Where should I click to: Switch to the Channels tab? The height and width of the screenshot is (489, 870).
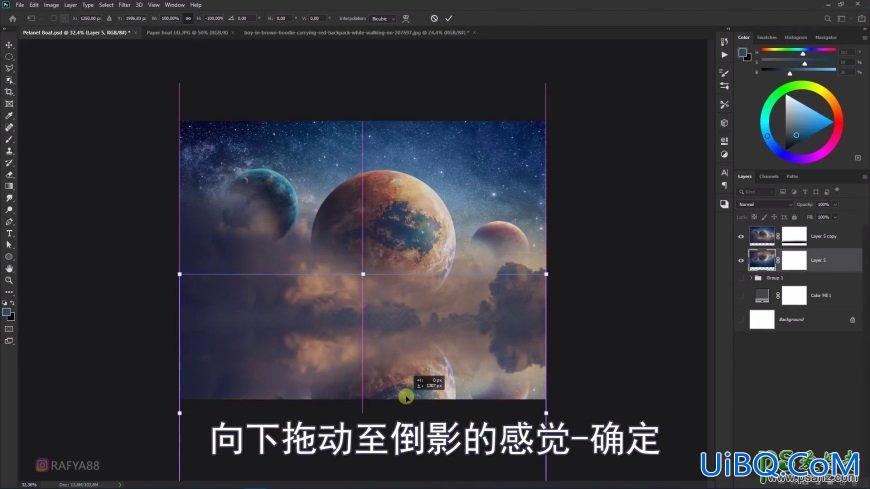coord(768,177)
